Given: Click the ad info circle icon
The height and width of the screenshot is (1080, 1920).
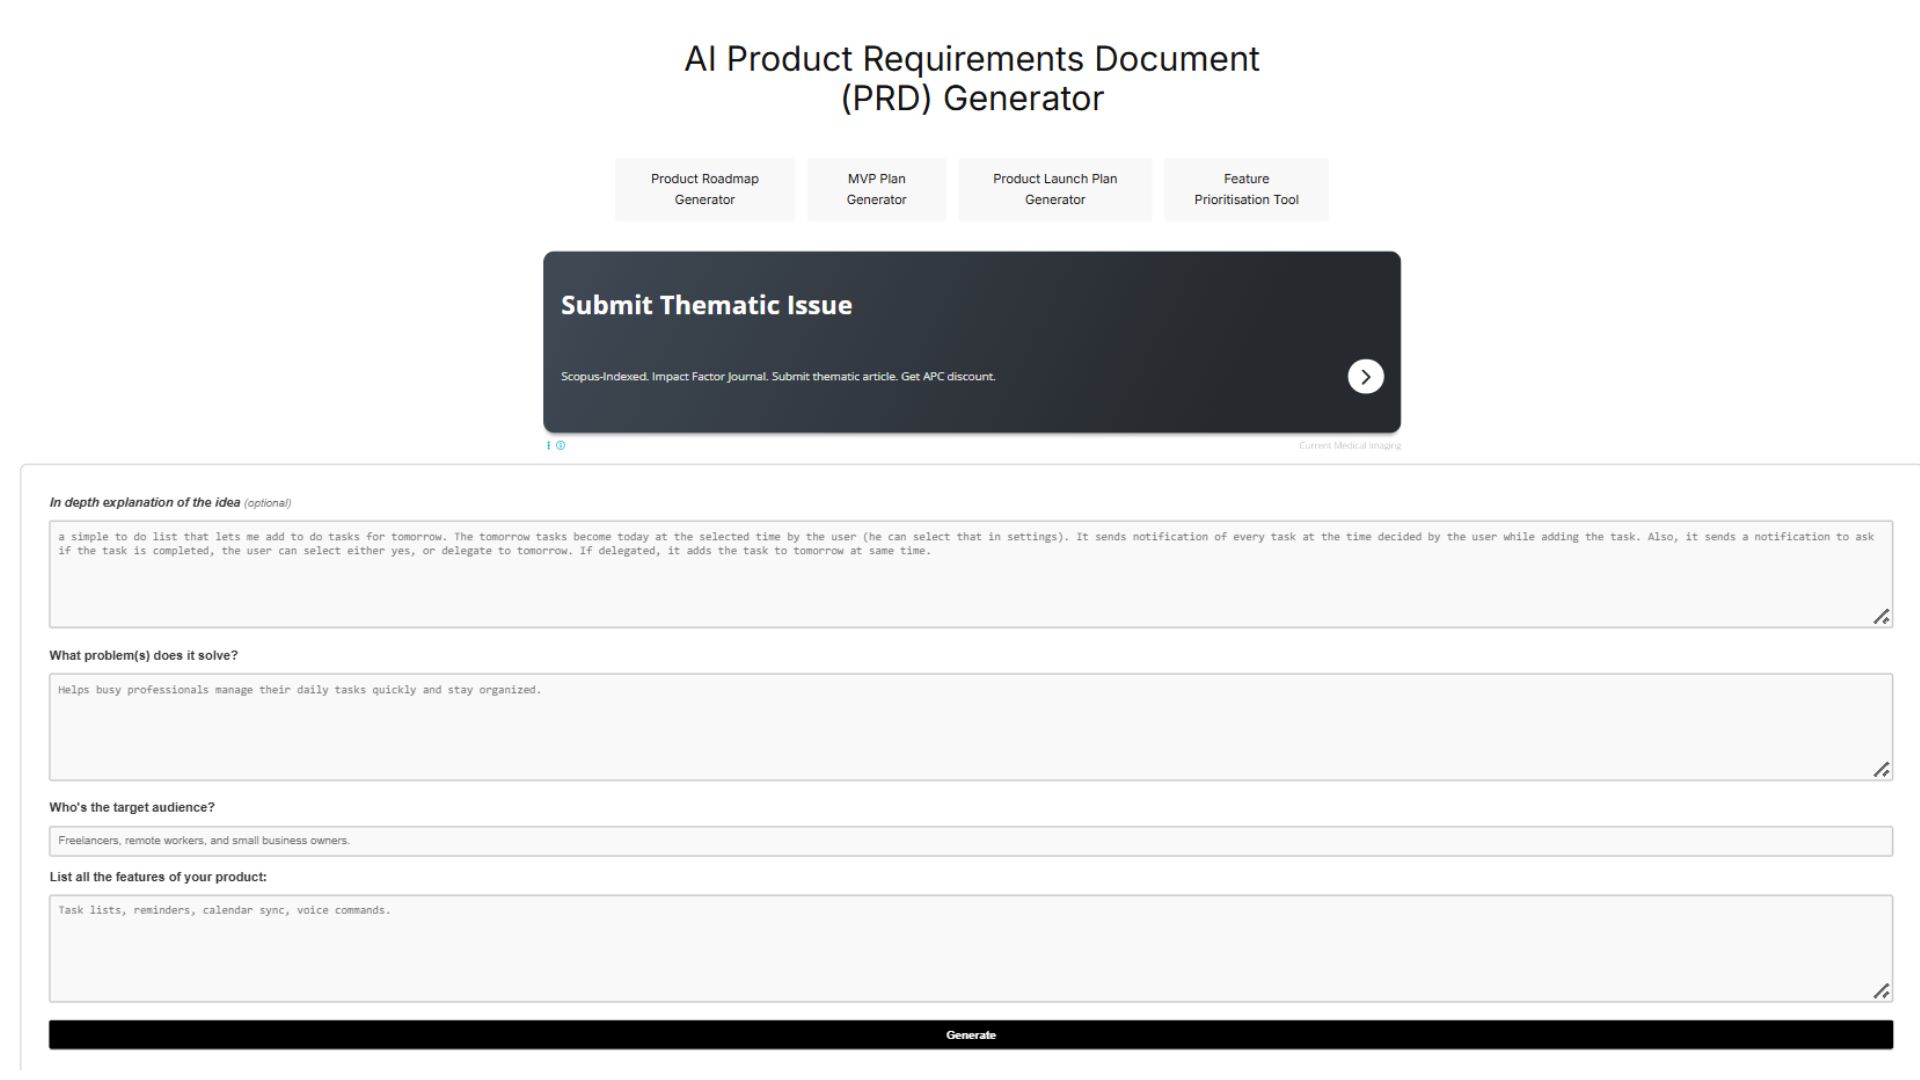Looking at the screenshot, I should point(561,446).
